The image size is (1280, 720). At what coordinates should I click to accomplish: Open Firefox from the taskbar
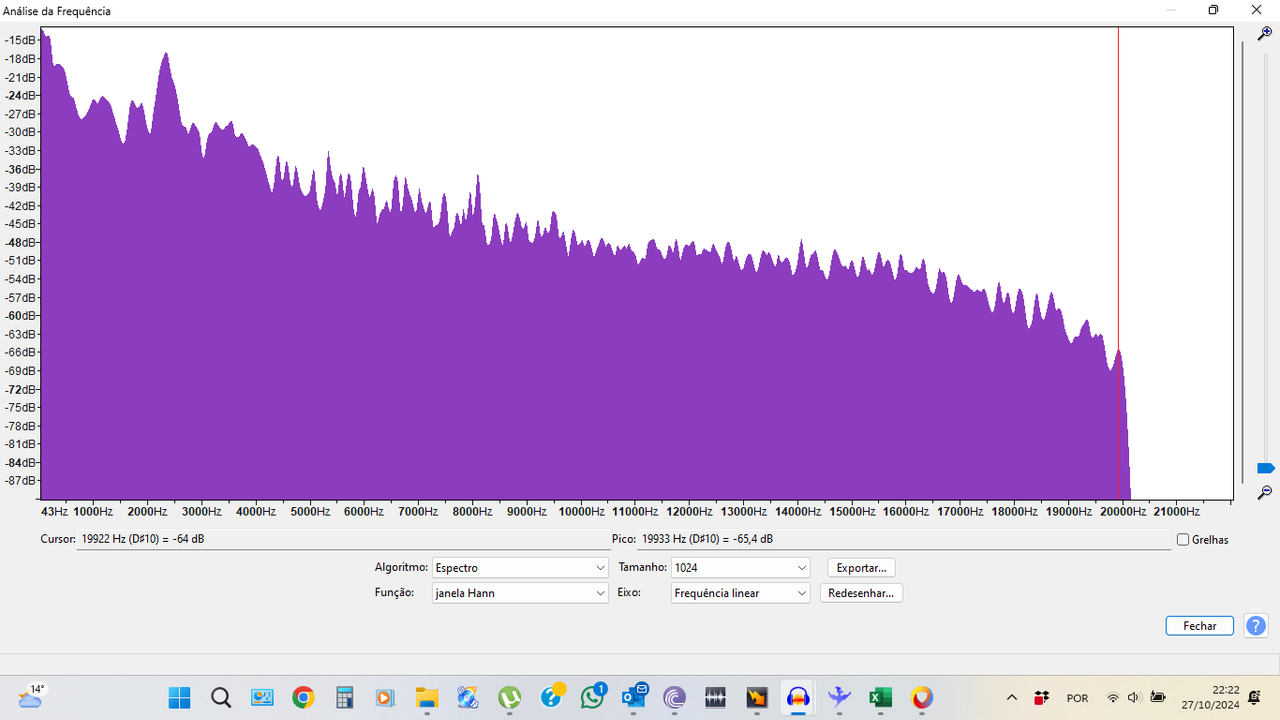pos(921,697)
